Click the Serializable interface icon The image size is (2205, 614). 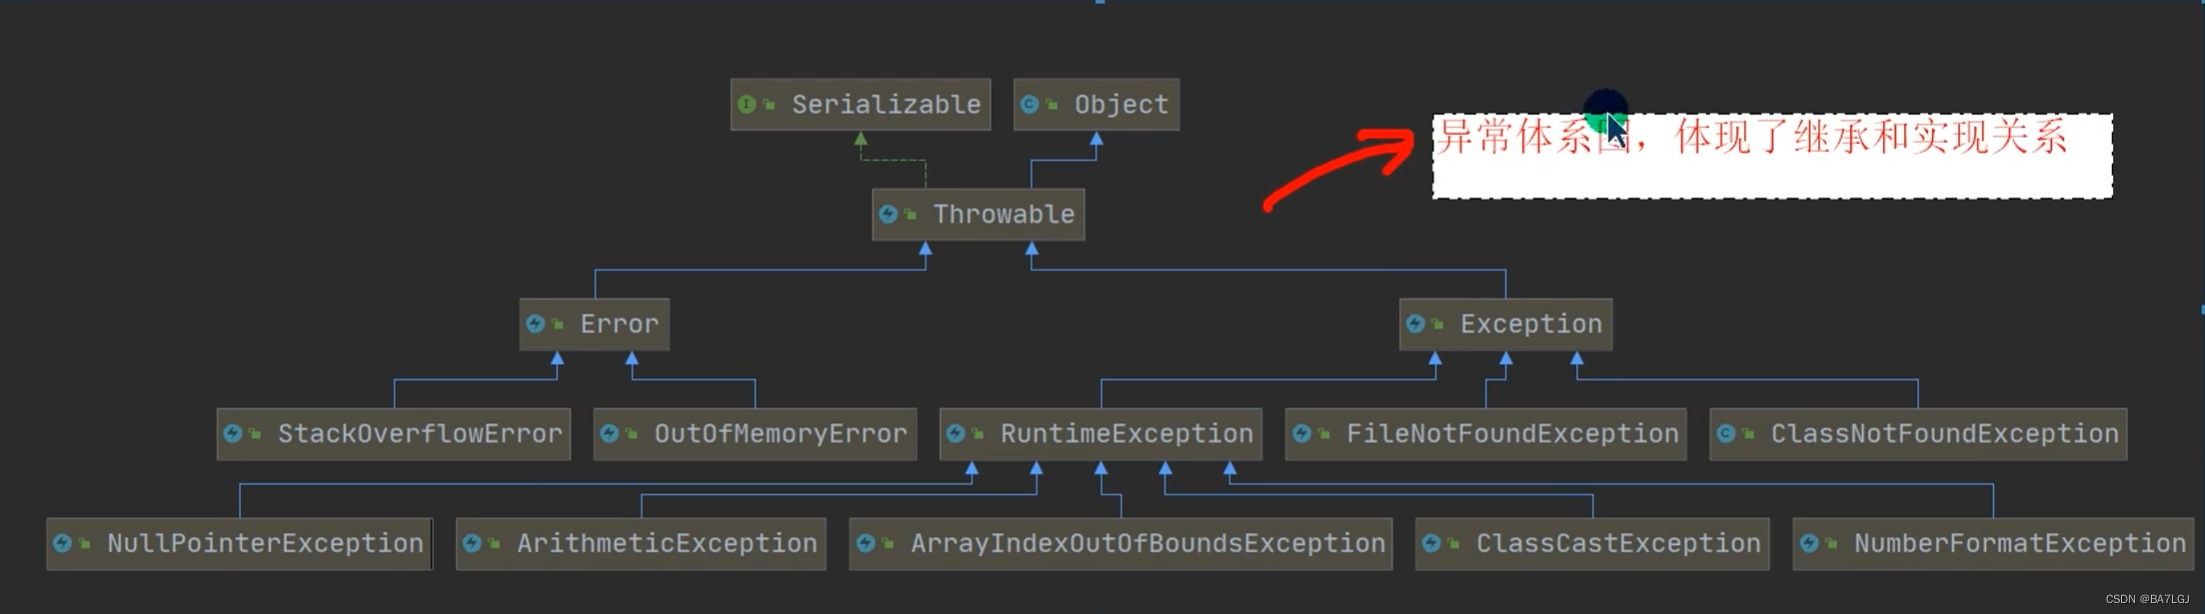(746, 104)
